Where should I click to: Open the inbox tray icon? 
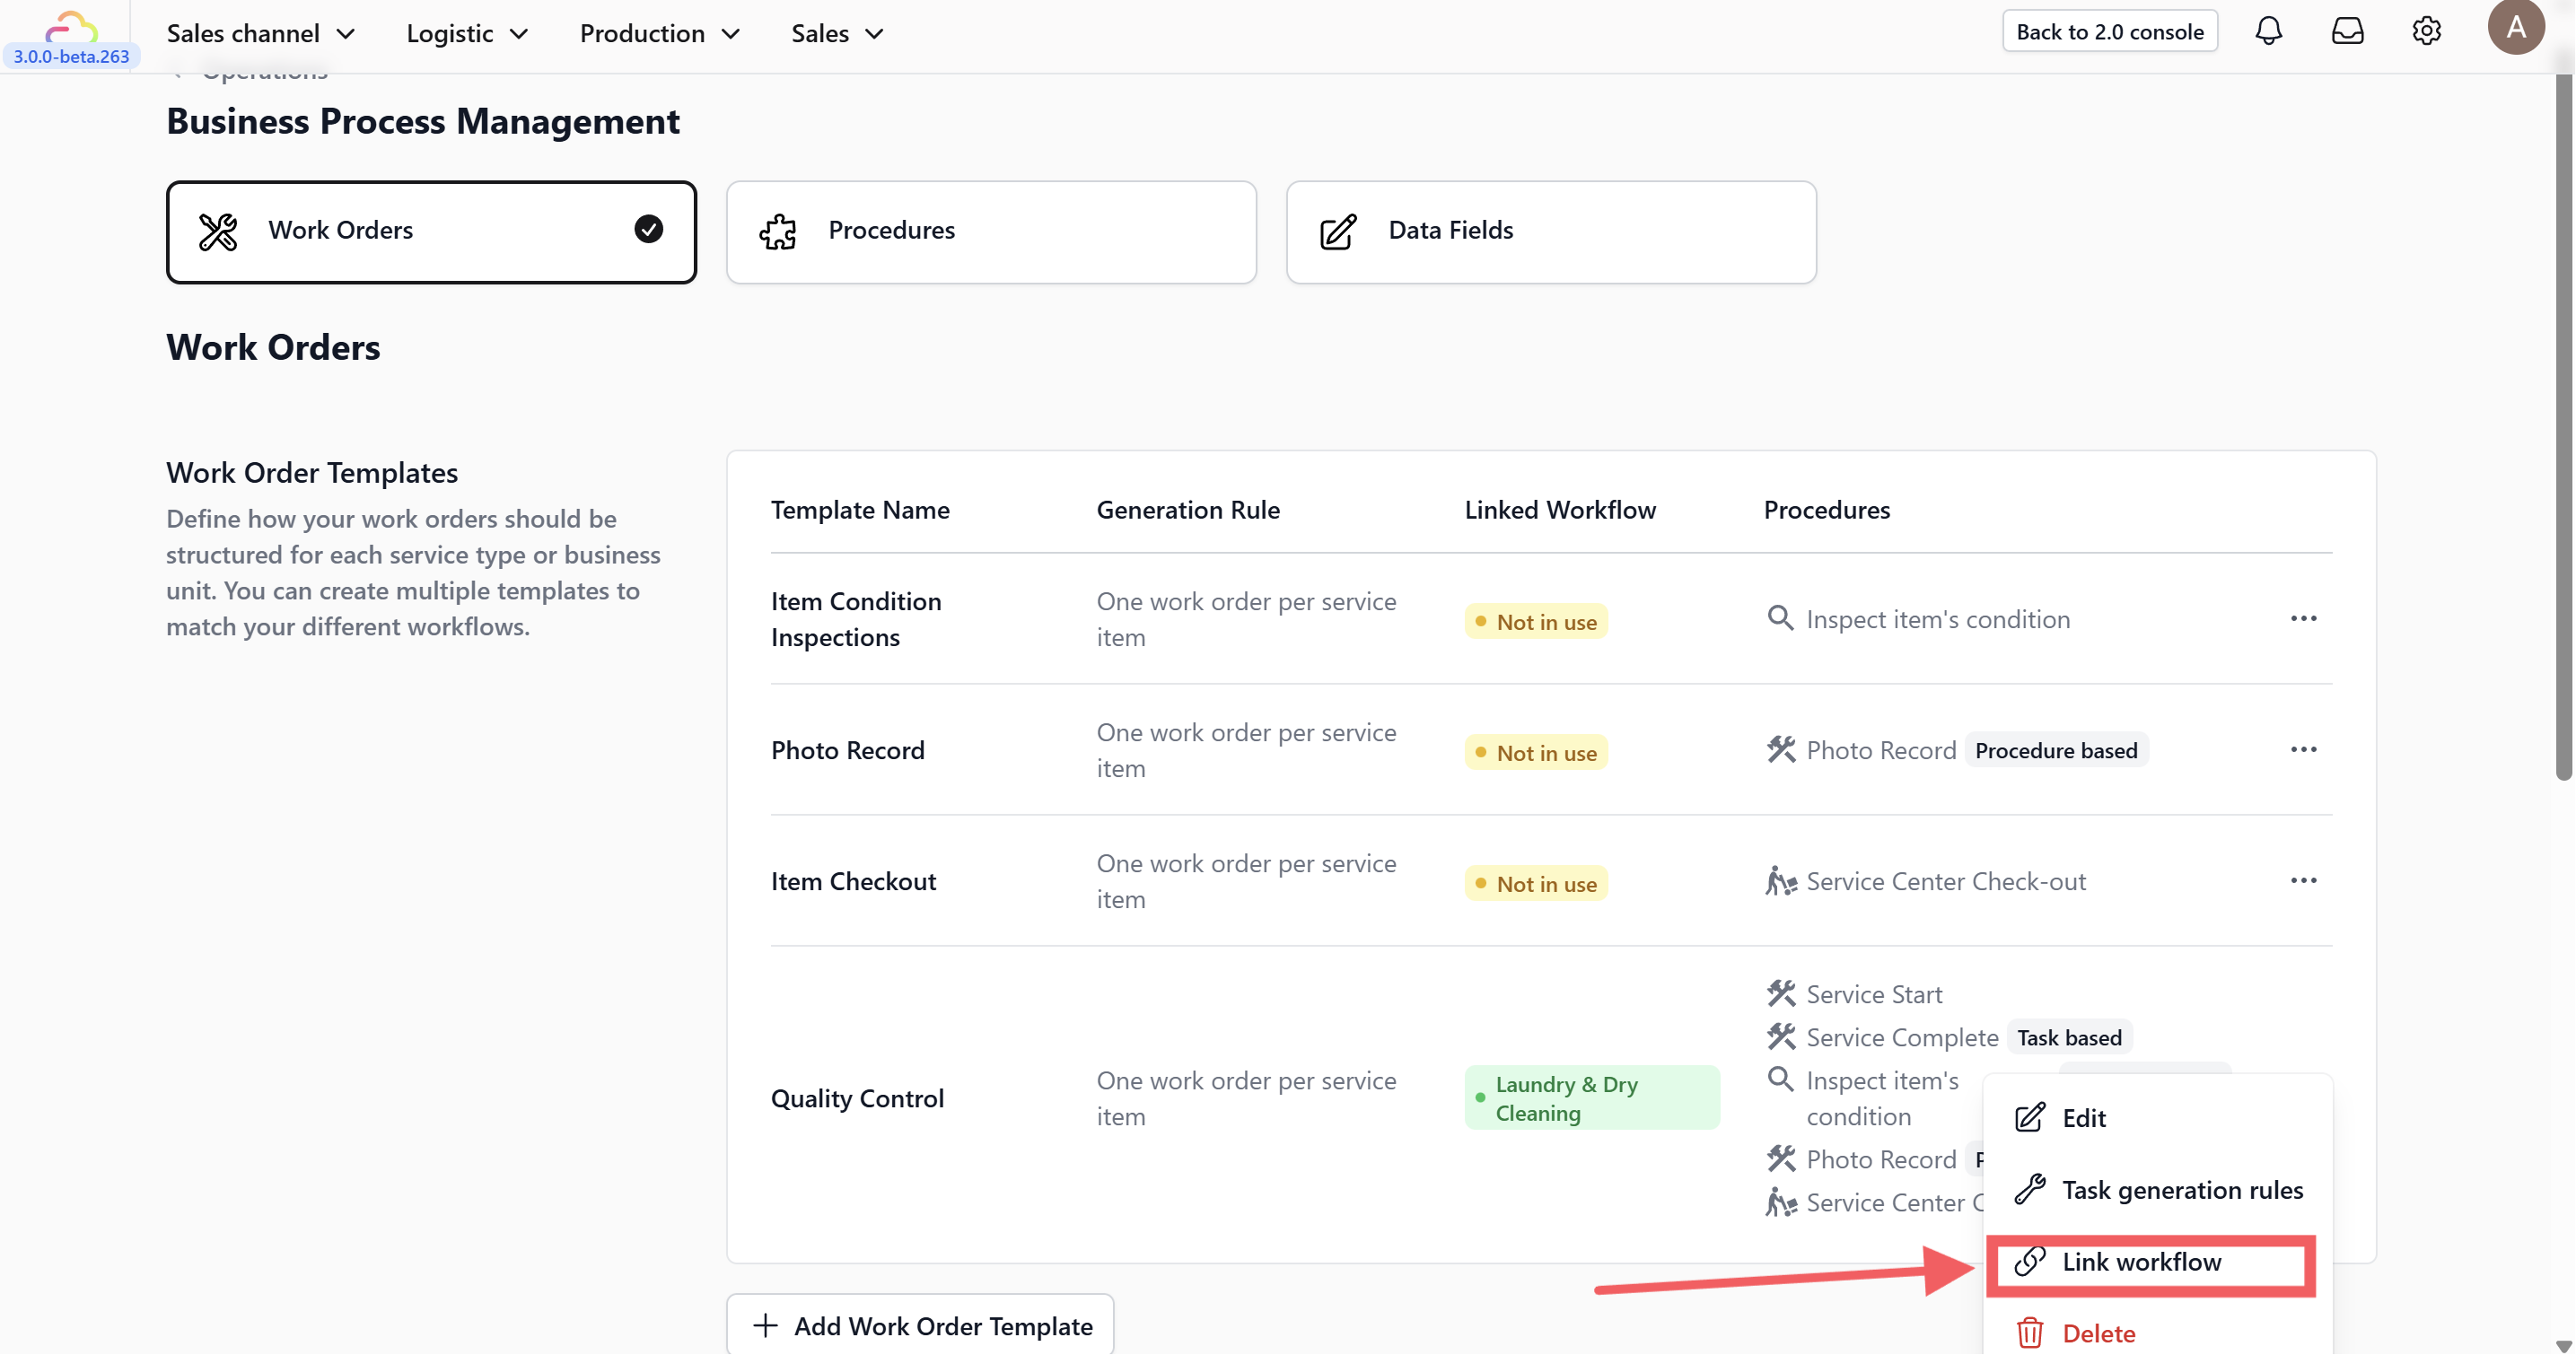pos(2347,31)
